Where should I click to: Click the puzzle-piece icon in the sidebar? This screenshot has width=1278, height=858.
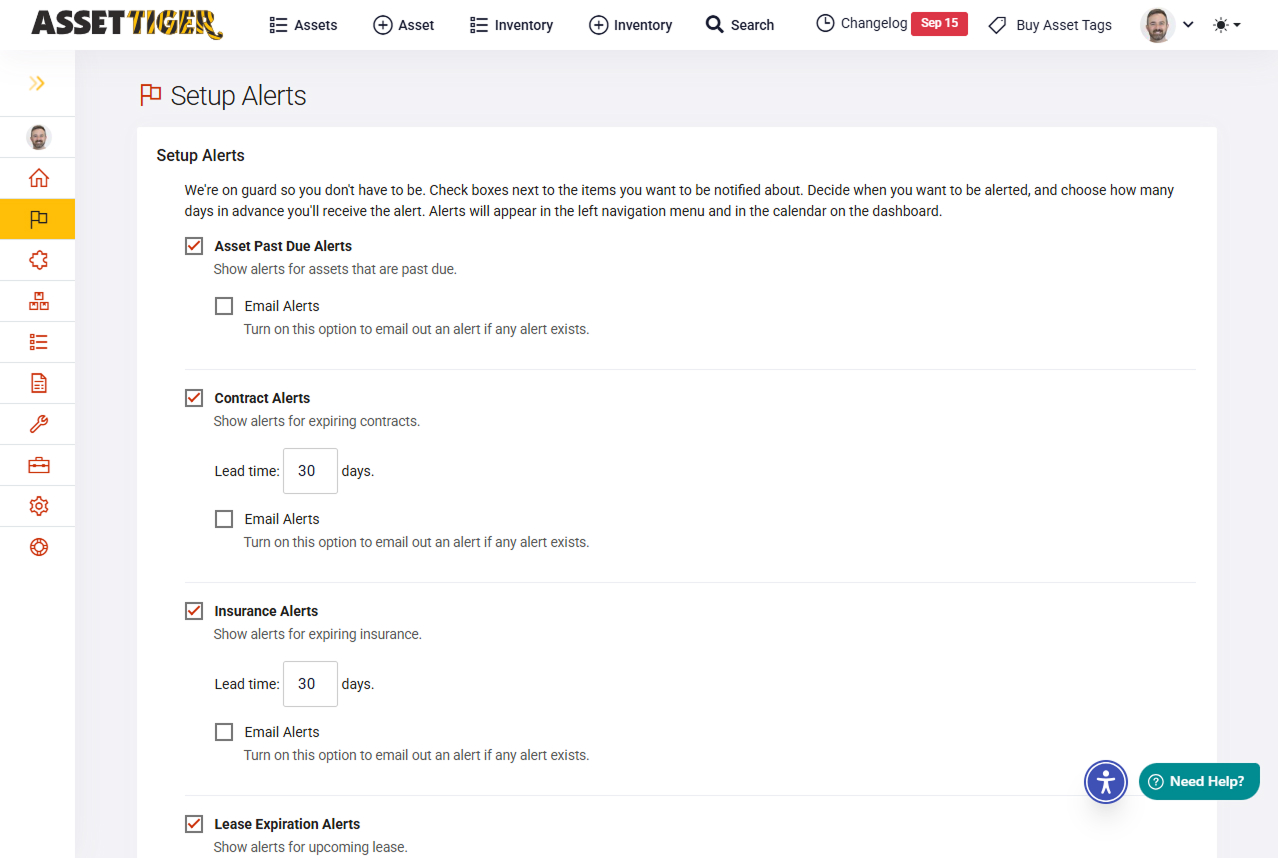click(38, 260)
